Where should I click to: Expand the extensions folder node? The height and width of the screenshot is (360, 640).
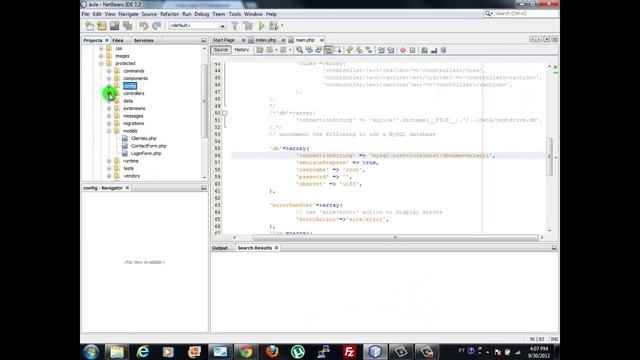pos(109,109)
